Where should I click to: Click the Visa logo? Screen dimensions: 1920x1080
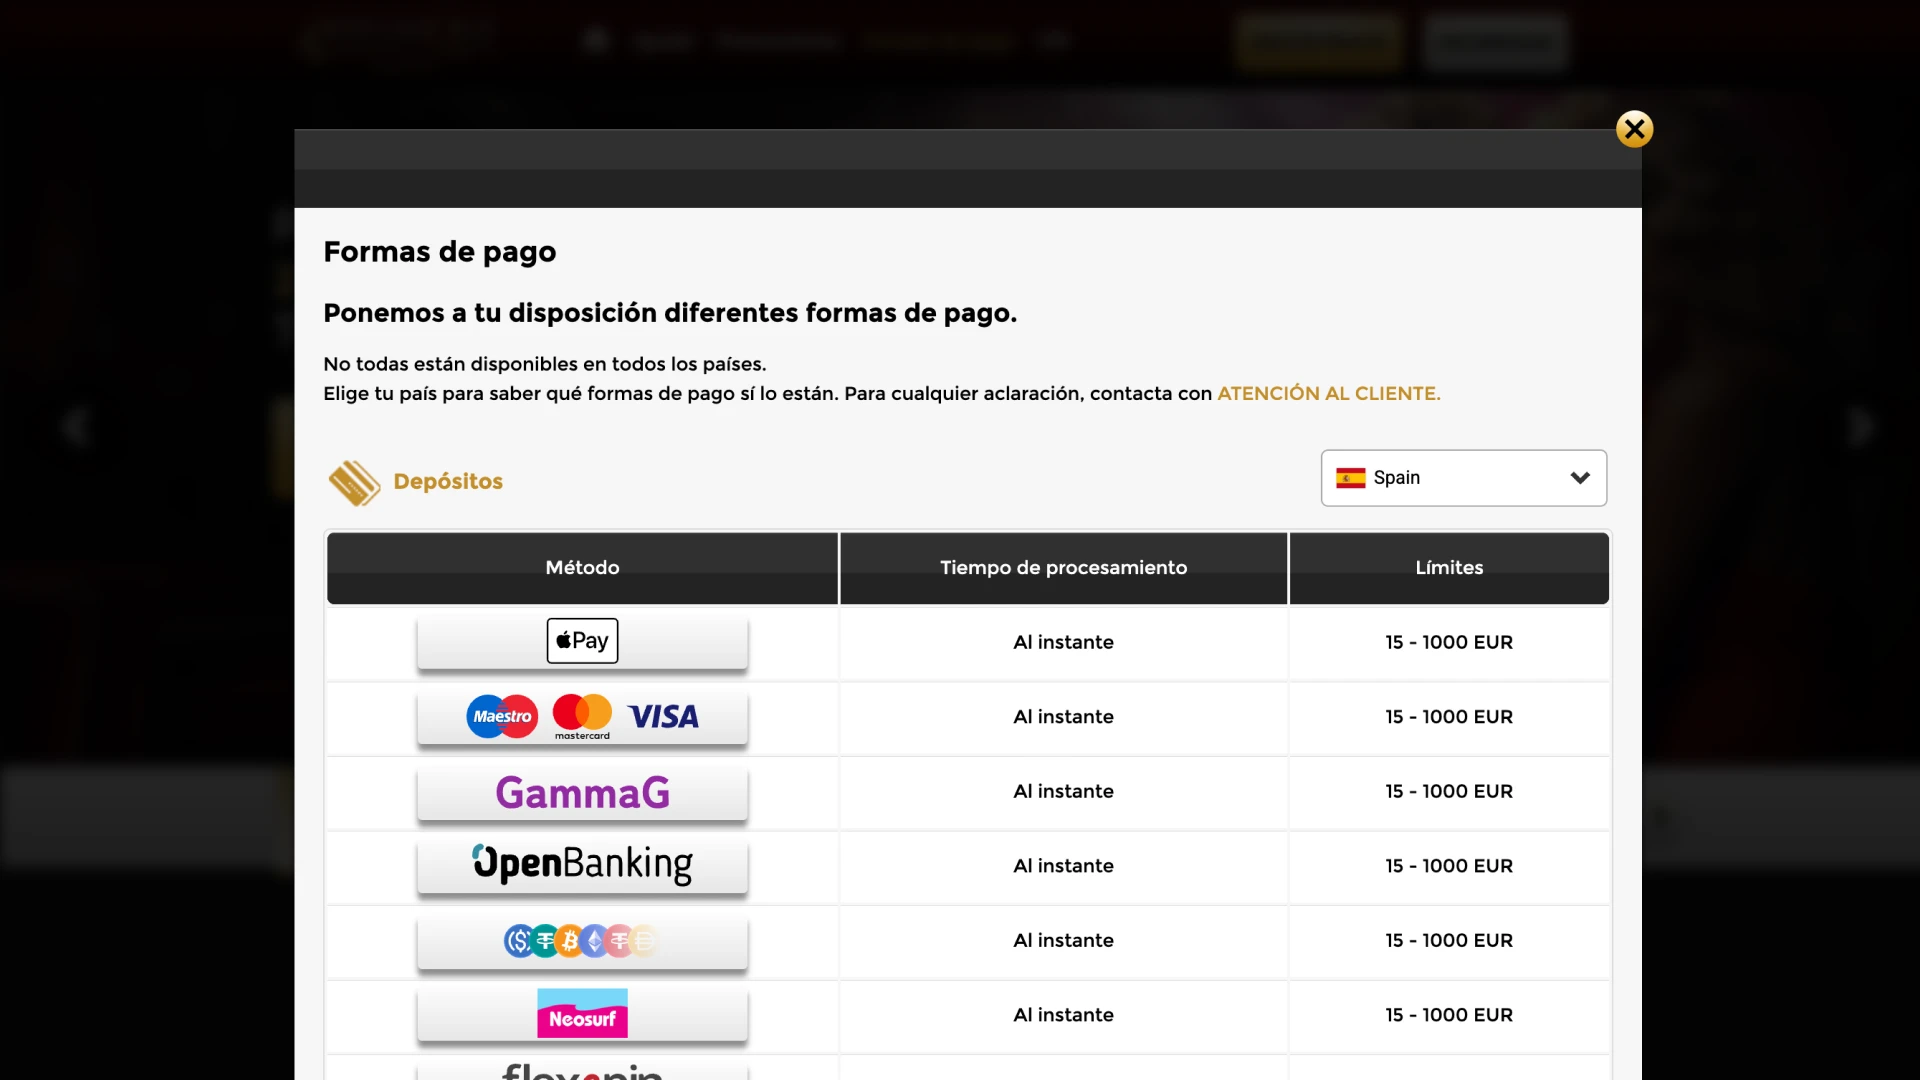click(663, 716)
